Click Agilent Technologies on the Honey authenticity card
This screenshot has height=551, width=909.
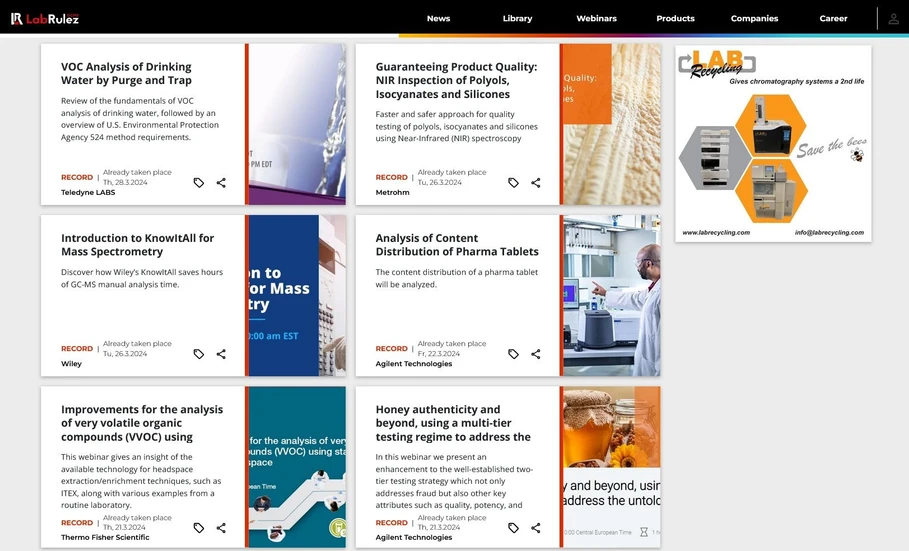point(414,537)
